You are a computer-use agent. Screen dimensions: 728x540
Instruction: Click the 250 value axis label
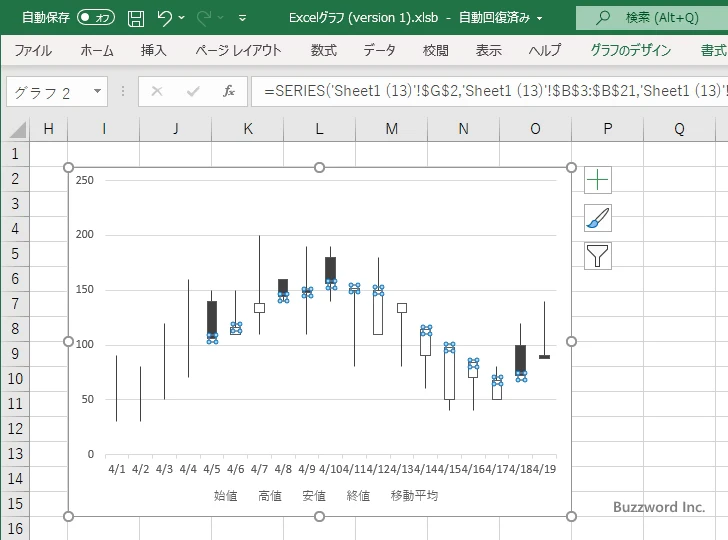84,180
